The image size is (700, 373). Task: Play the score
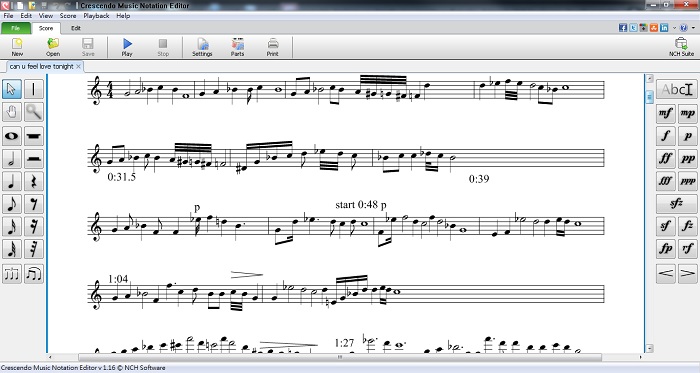127,47
